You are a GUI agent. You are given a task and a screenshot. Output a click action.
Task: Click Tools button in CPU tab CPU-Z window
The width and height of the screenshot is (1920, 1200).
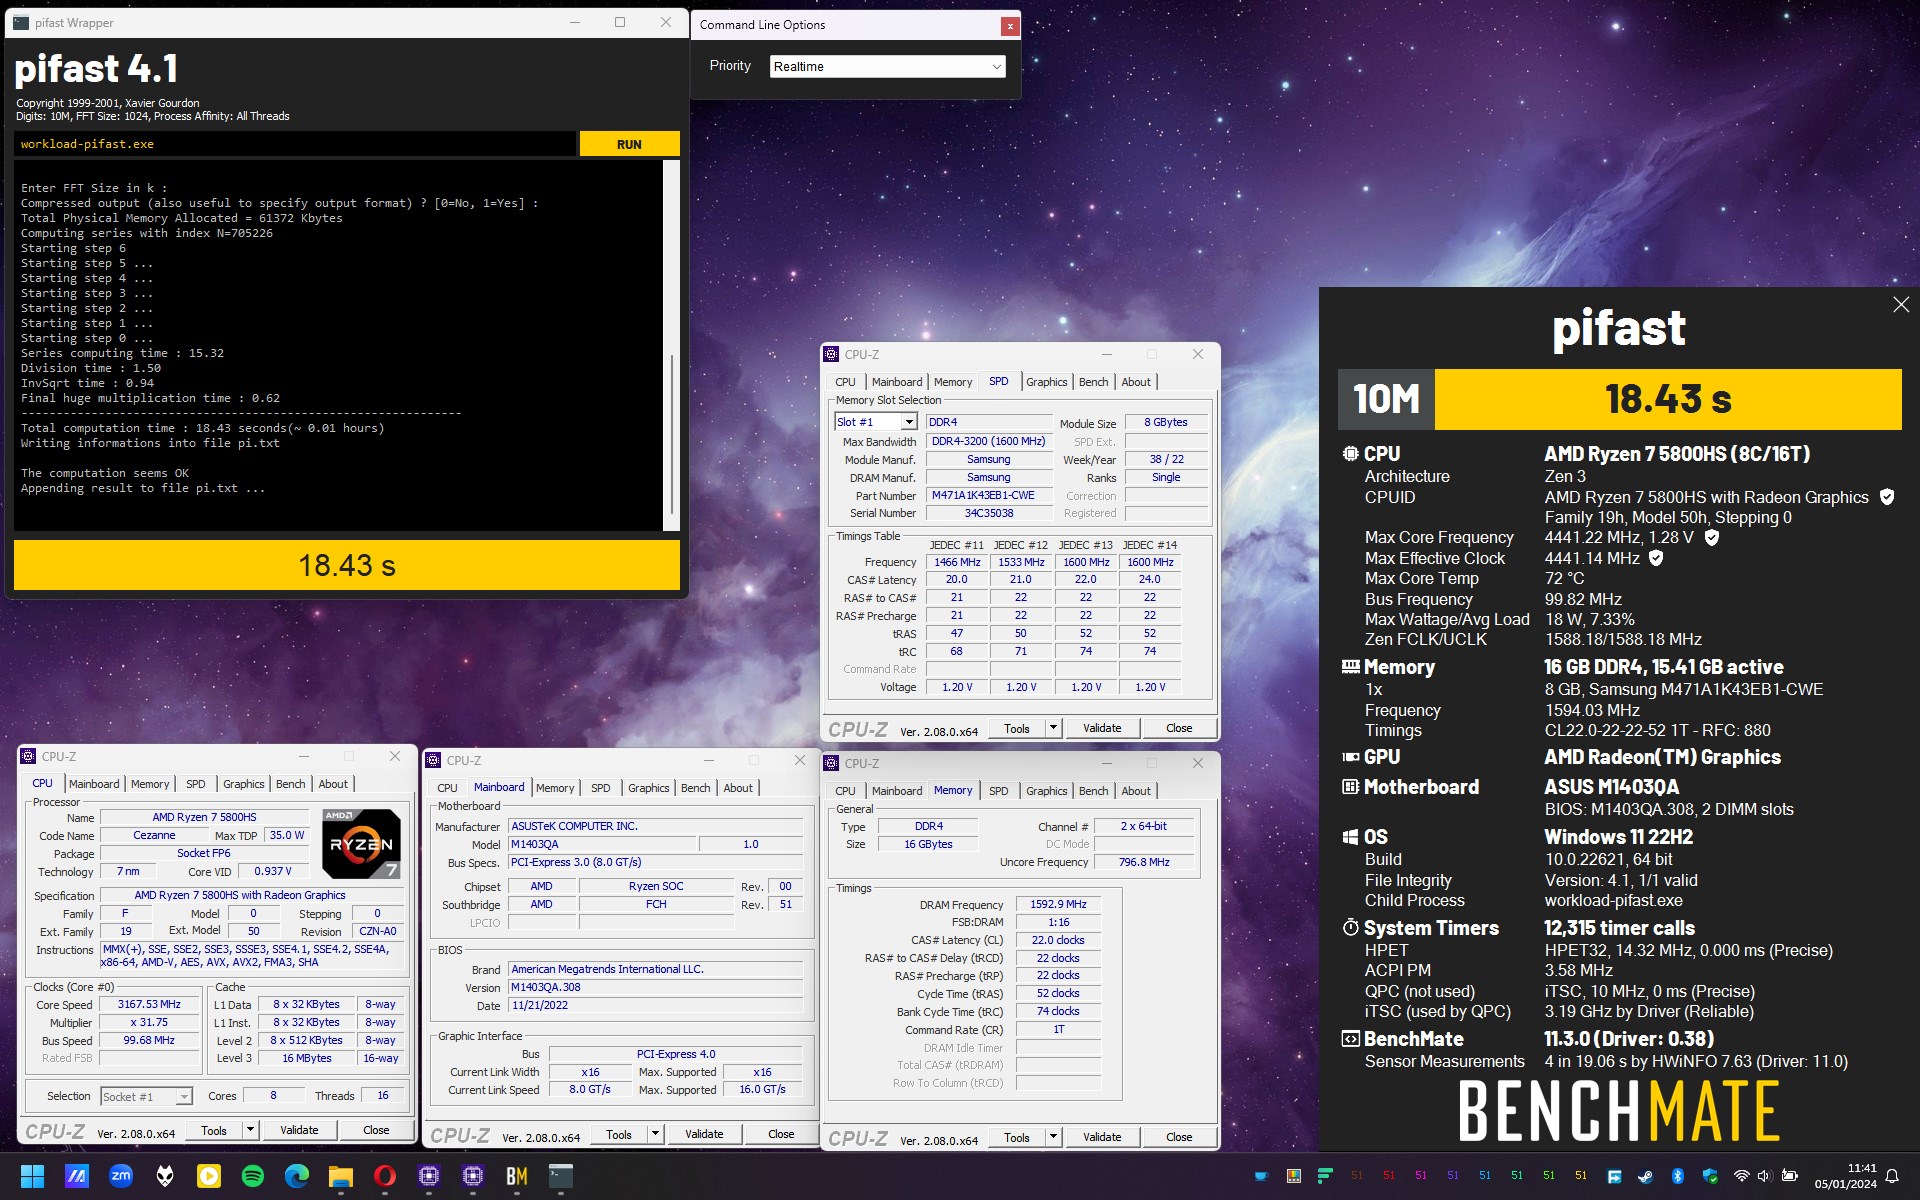coord(214,1130)
